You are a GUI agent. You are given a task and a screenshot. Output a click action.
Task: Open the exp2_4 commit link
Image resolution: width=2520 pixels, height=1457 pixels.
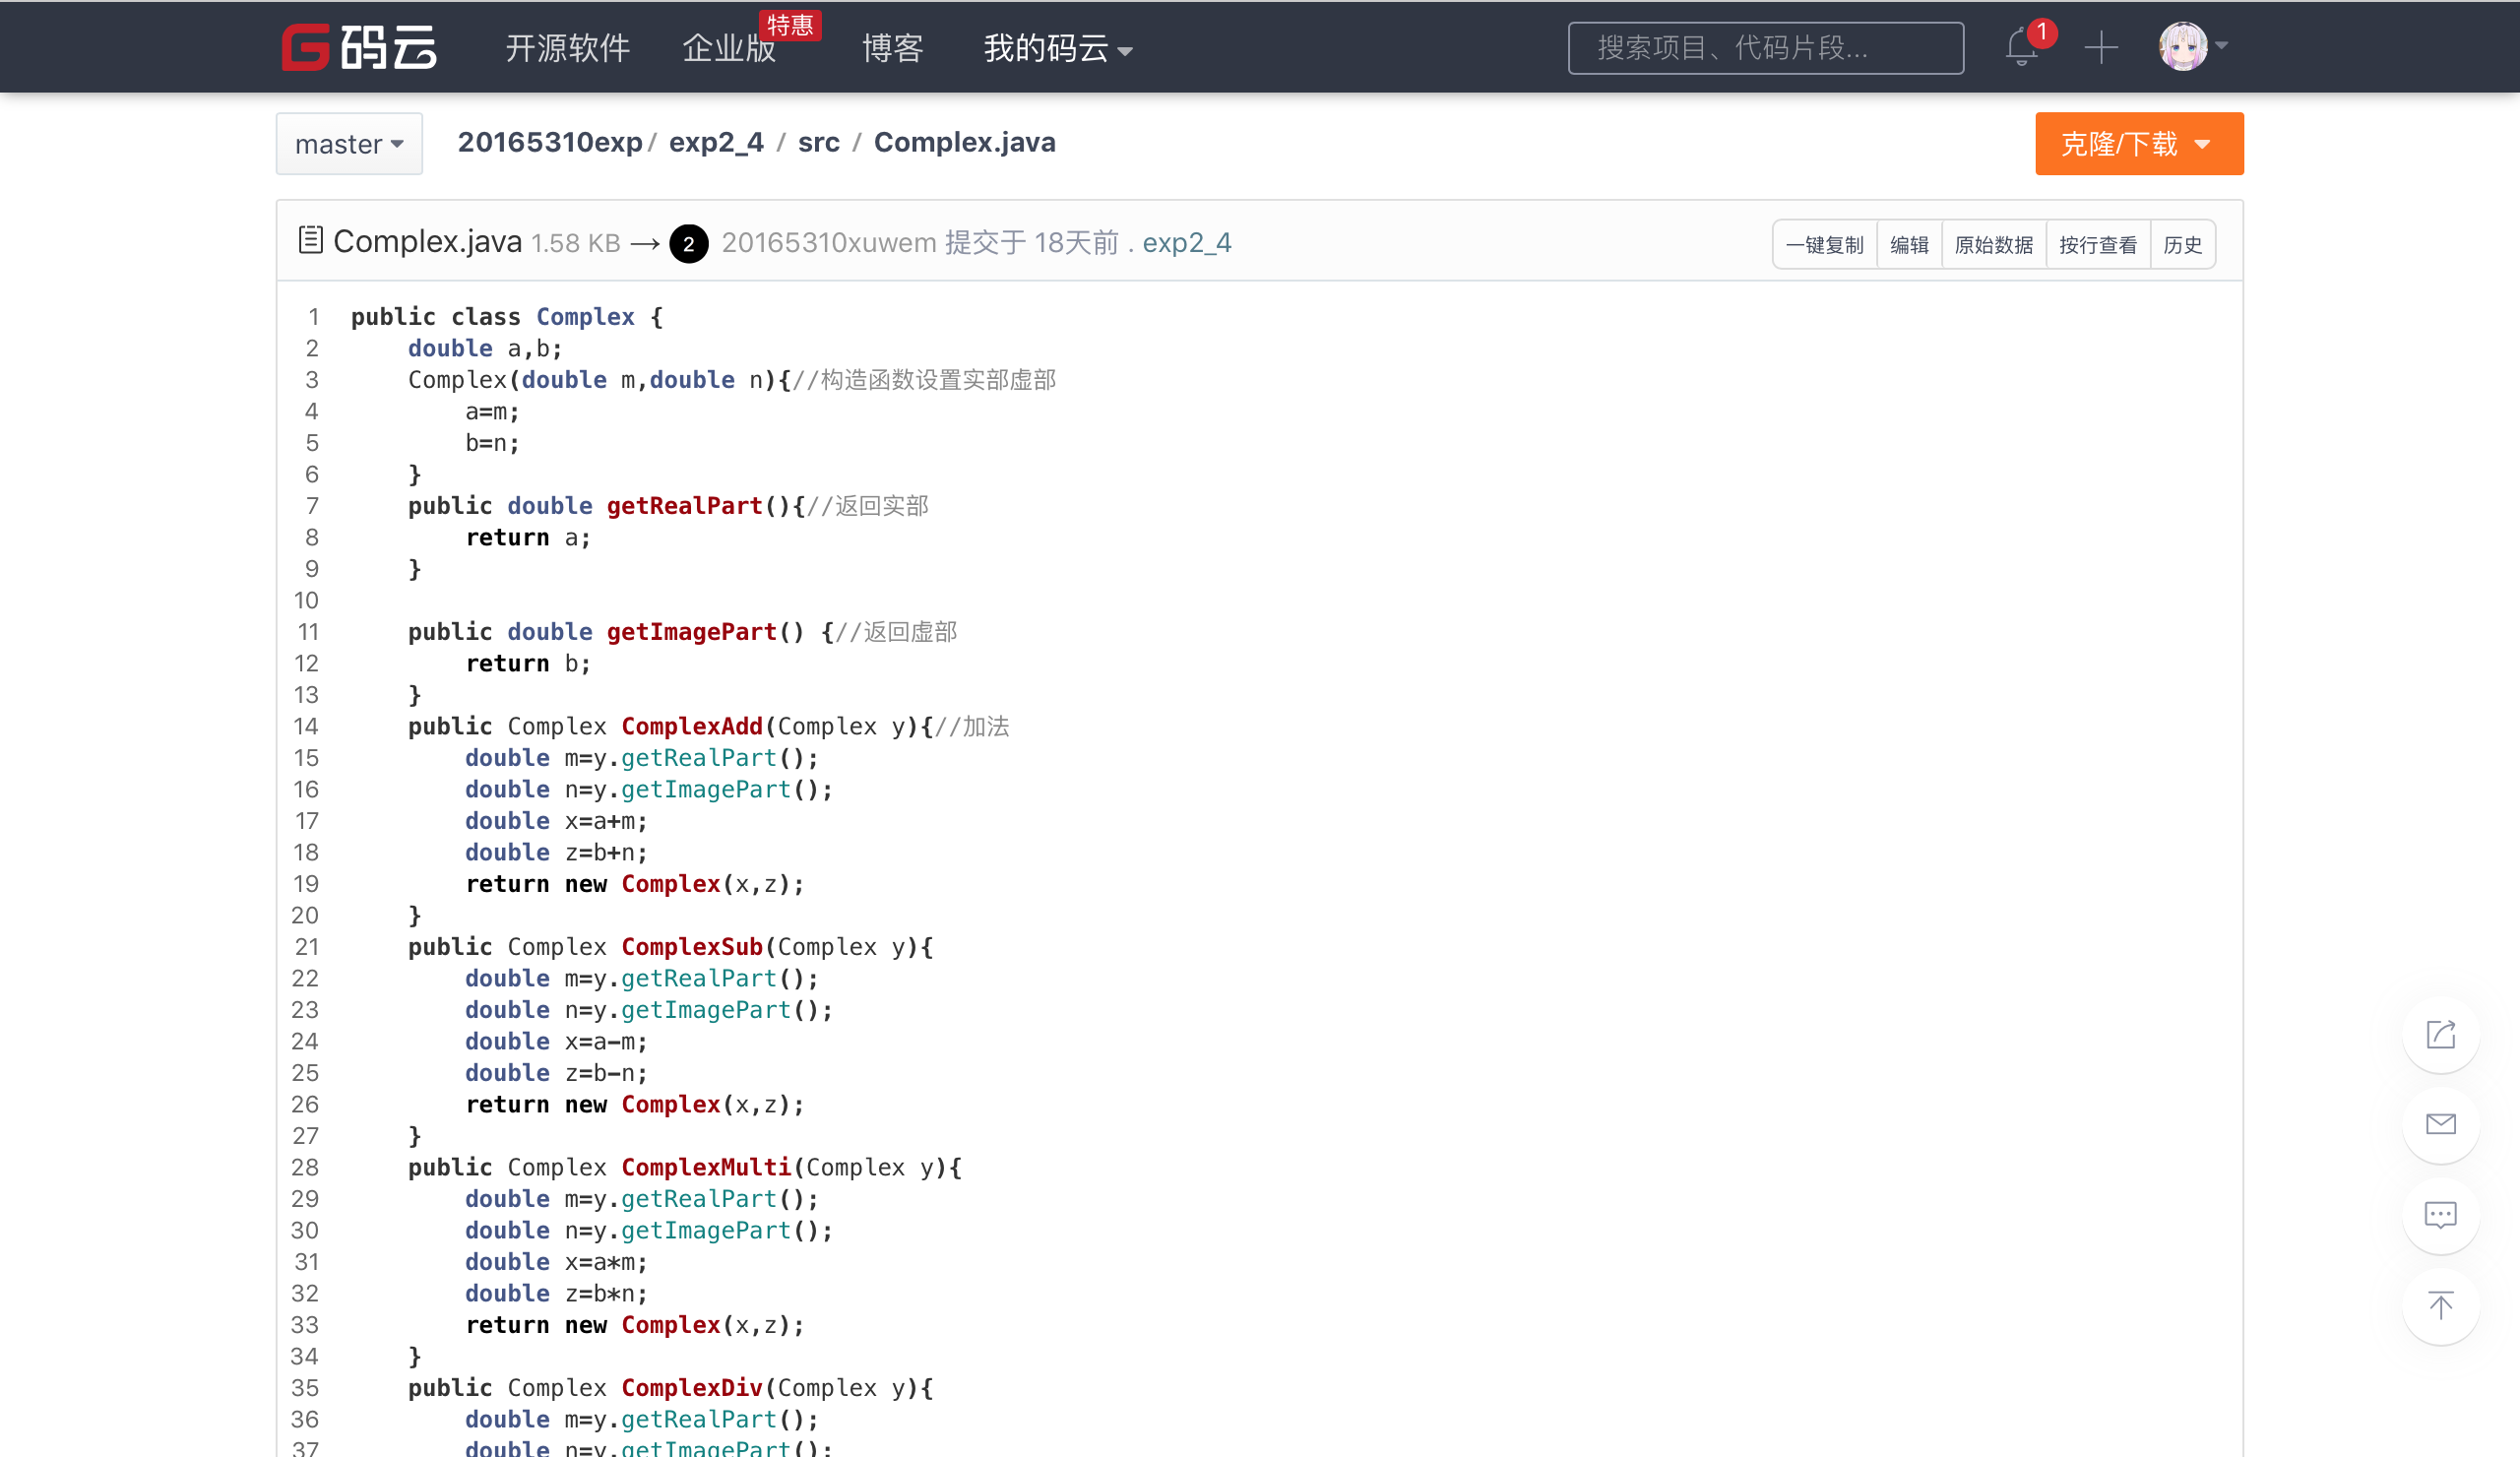click(1186, 243)
